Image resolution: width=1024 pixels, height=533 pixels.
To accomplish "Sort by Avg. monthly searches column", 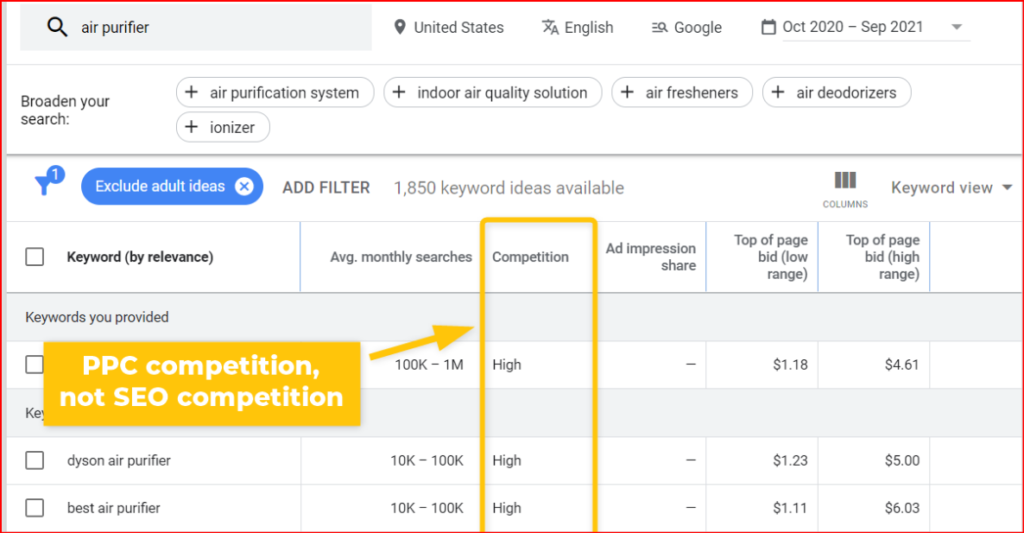I will coord(401,257).
